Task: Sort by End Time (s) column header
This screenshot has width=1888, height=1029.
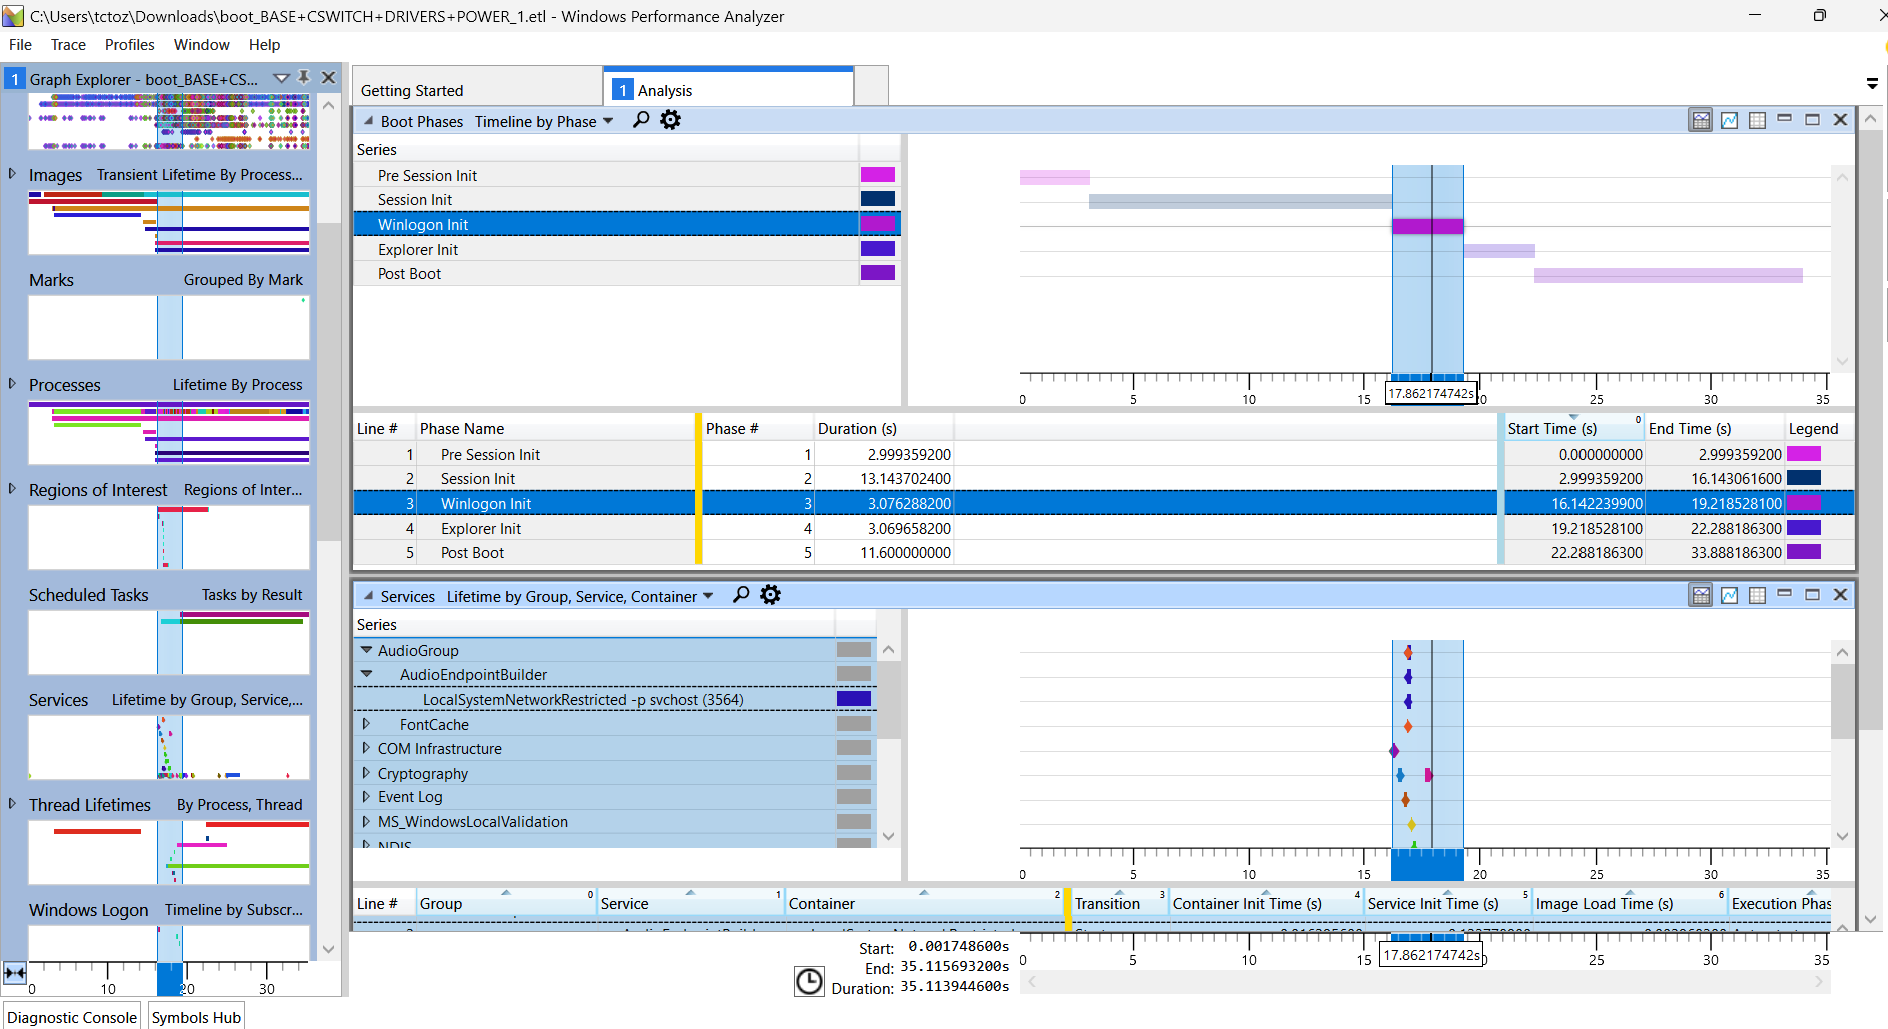Action: click(x=1714, y=428)
